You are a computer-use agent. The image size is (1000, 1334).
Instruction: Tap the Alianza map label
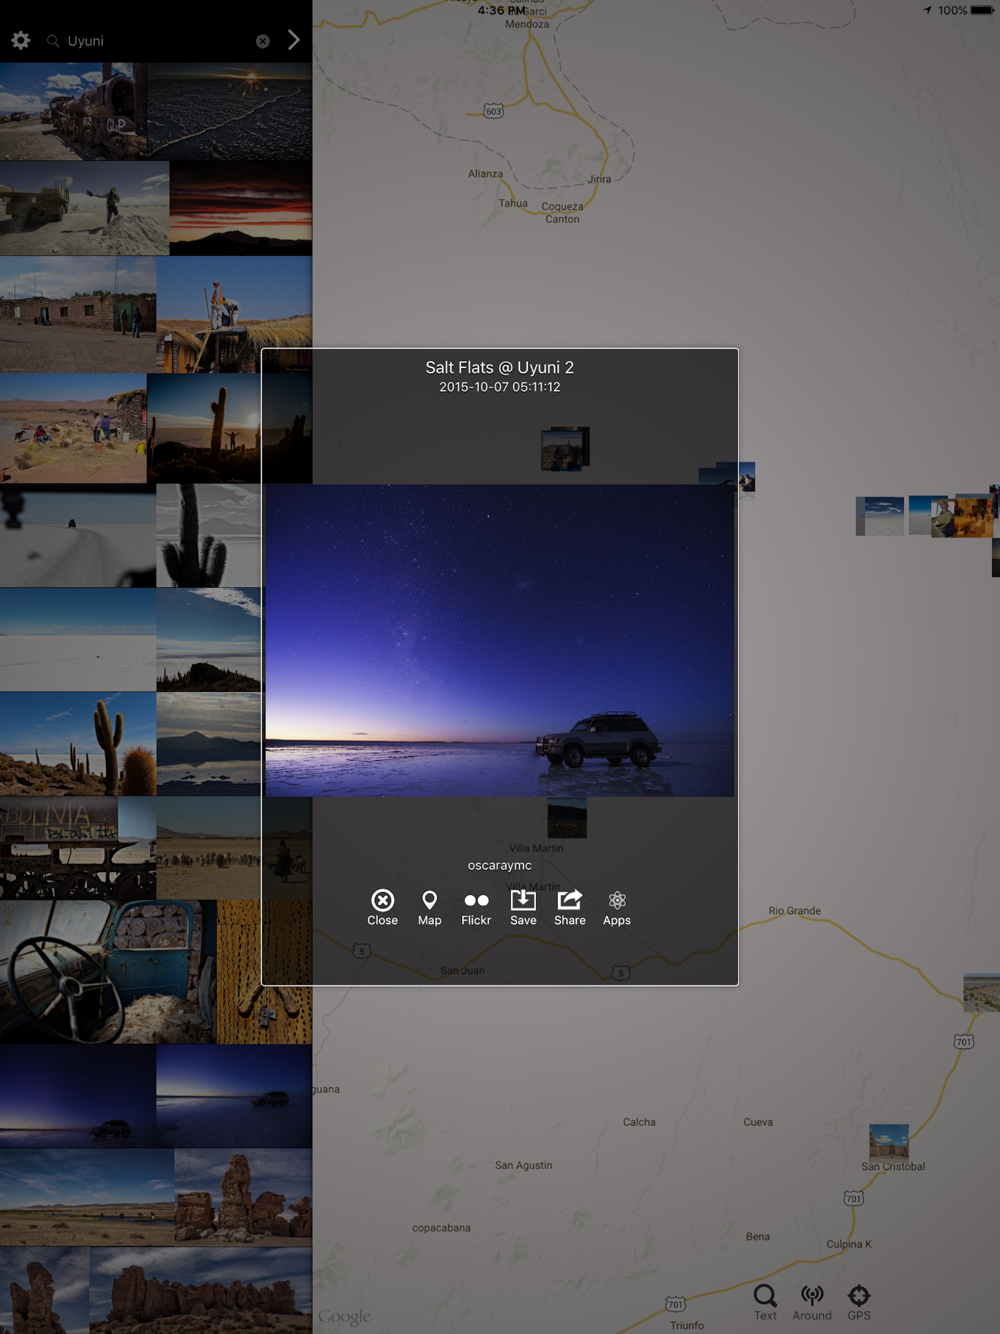485,174
